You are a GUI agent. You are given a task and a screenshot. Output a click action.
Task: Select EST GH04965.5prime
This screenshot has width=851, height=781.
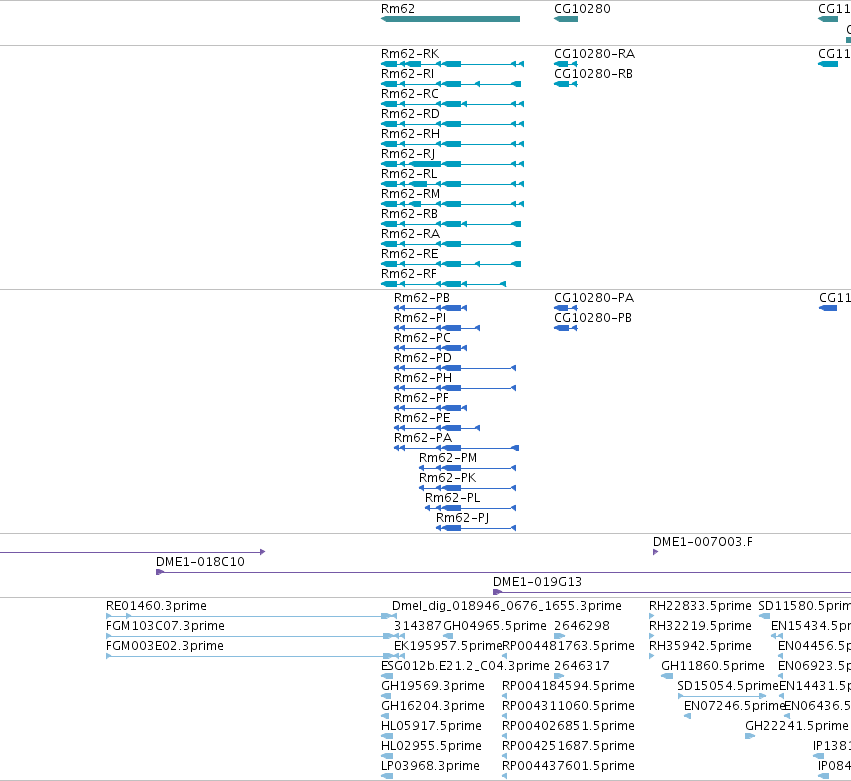tap(449, 636)
